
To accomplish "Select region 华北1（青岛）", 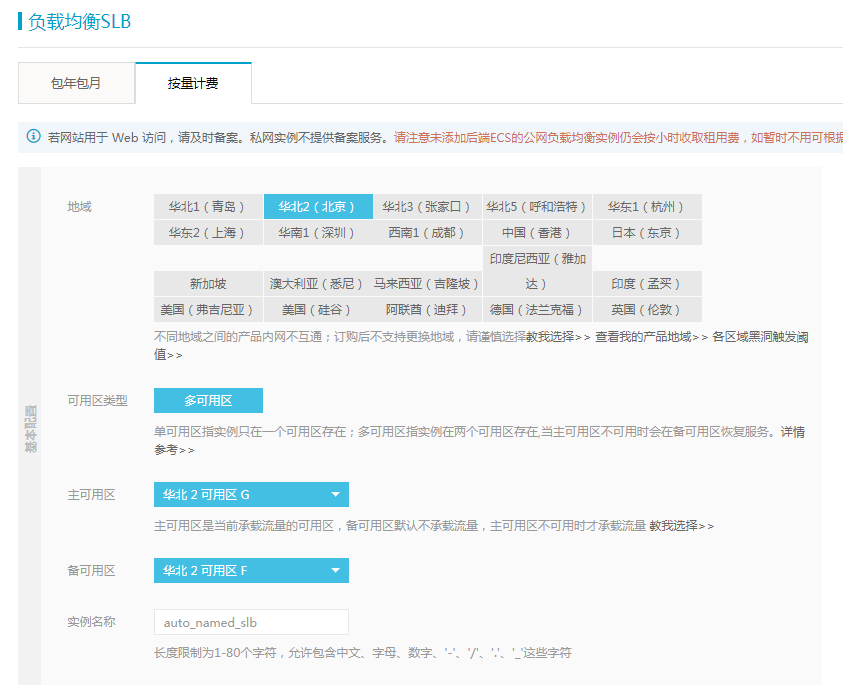I will (208, 206).
